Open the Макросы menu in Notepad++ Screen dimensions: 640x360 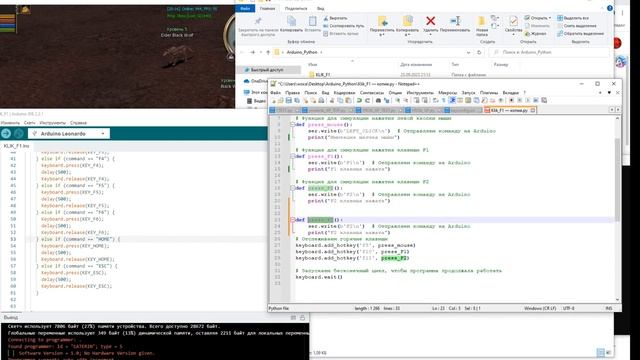pos(448,93)
